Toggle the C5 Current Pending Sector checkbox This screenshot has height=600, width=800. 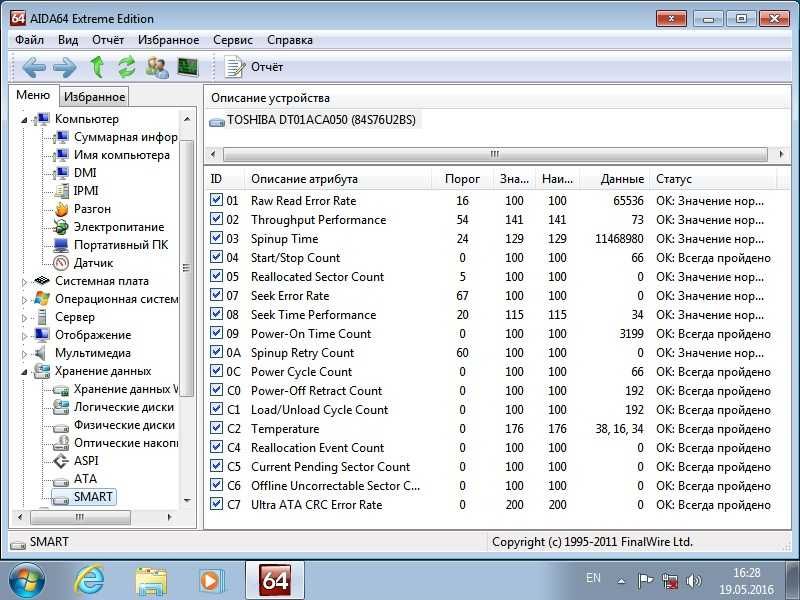click(216, 466)
